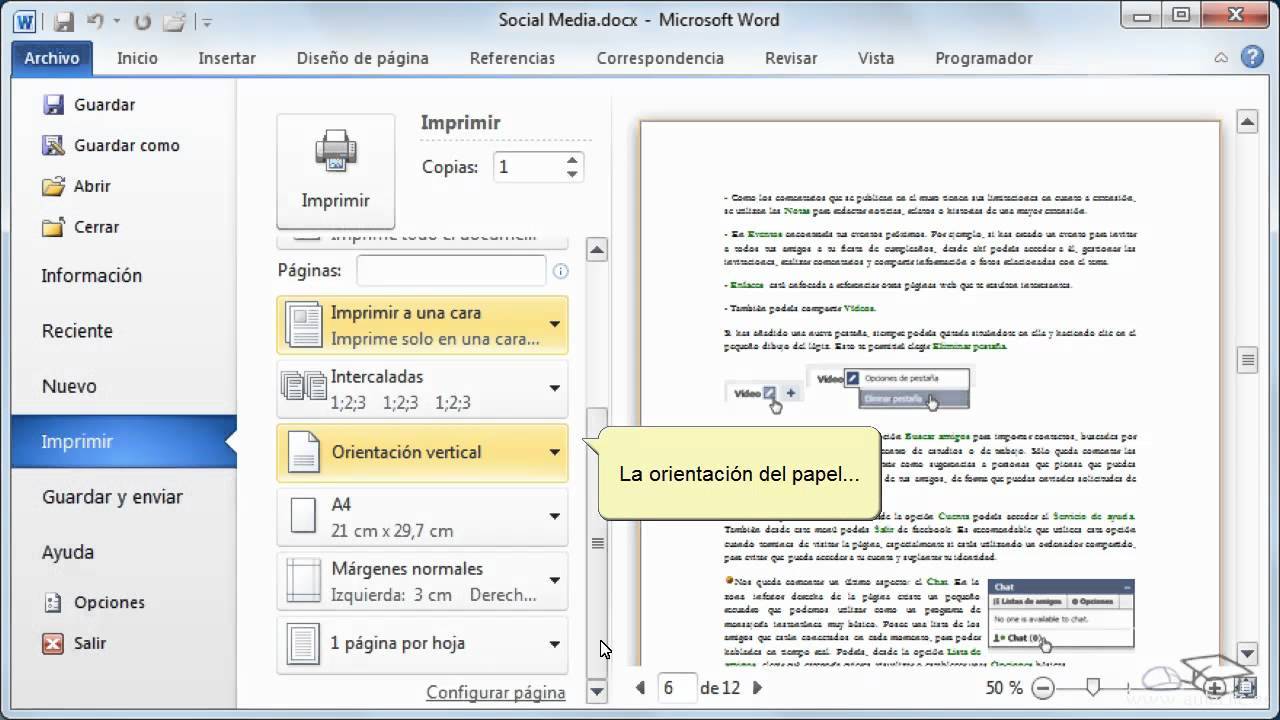Click the zoom slider handle
The width and height of the screenshot is (1280, 720).
(1093, 687)
